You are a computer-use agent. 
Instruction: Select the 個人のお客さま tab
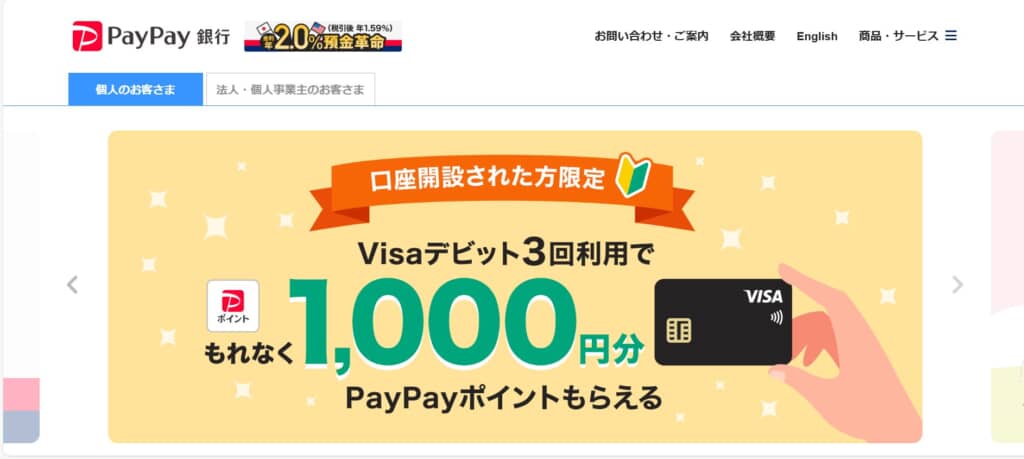pos(135,89)
